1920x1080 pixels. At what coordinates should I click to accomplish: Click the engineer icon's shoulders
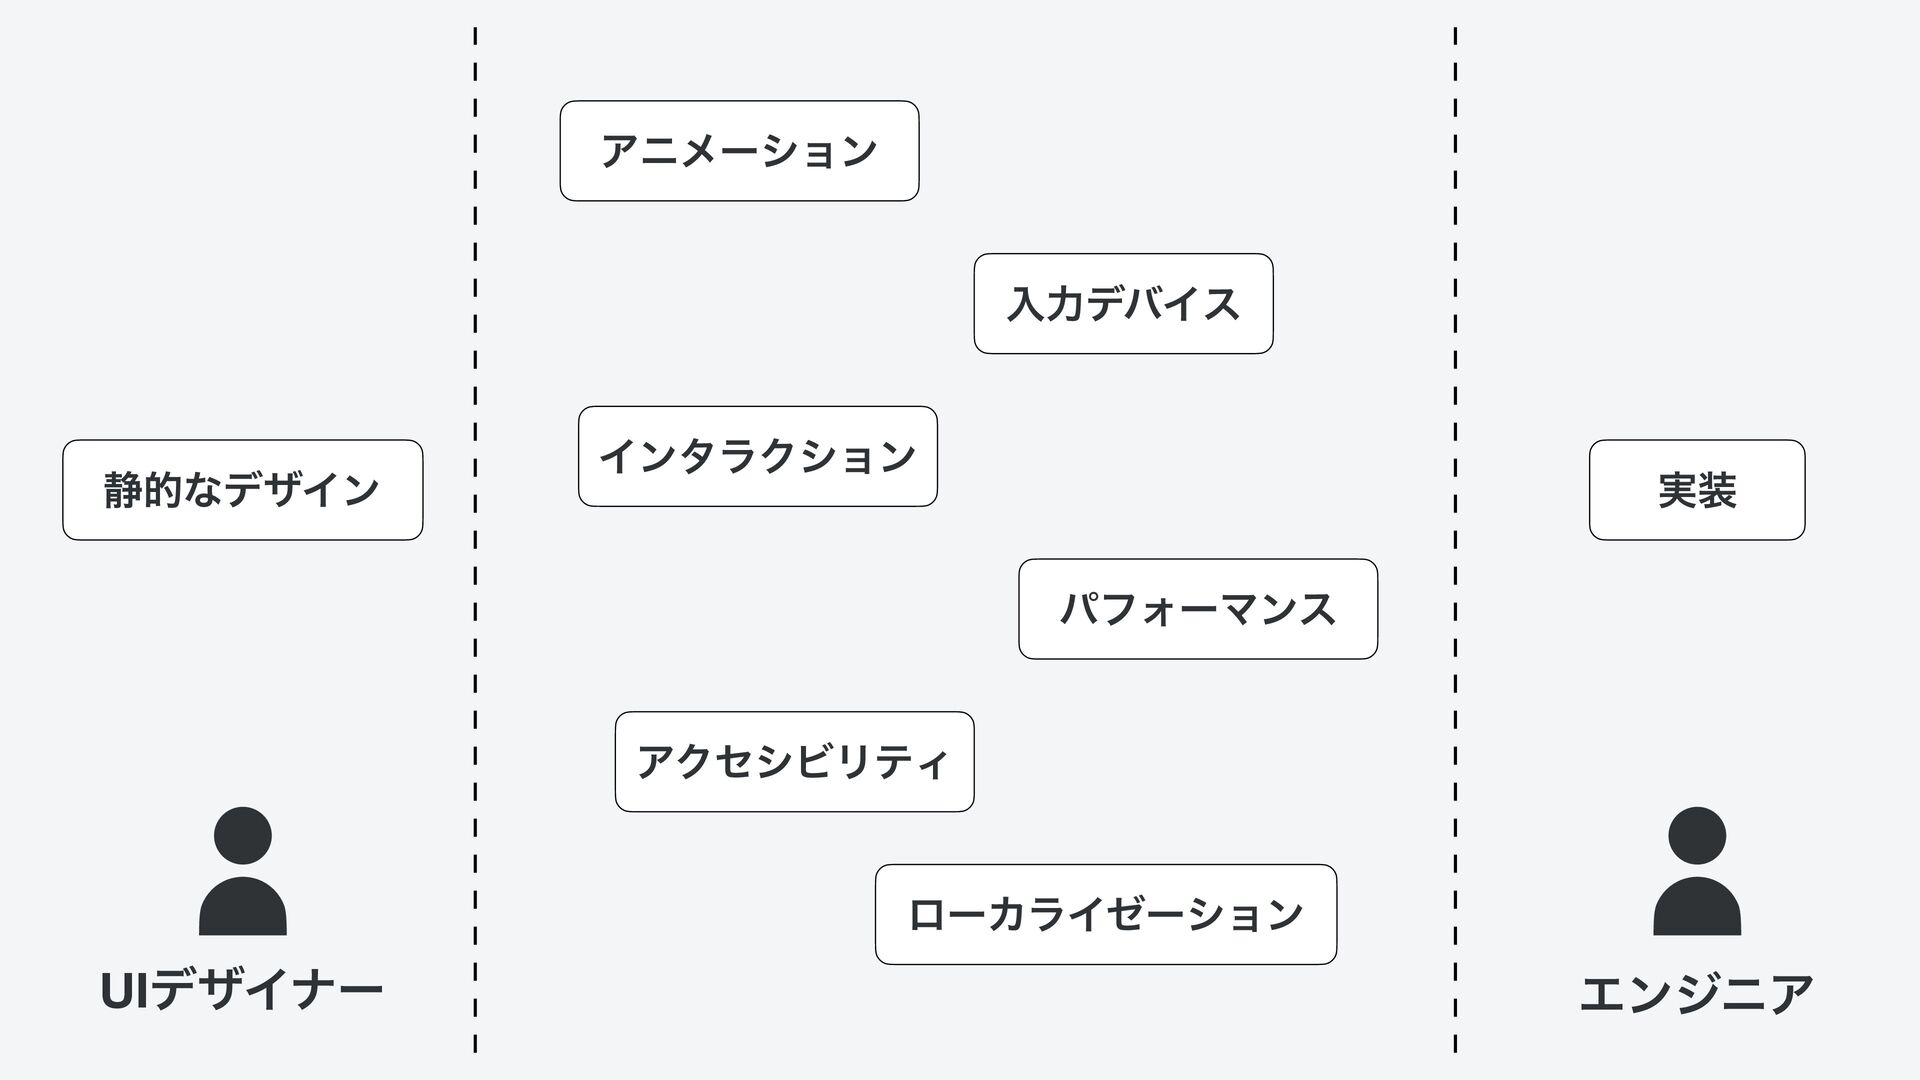coord(1697,906)
